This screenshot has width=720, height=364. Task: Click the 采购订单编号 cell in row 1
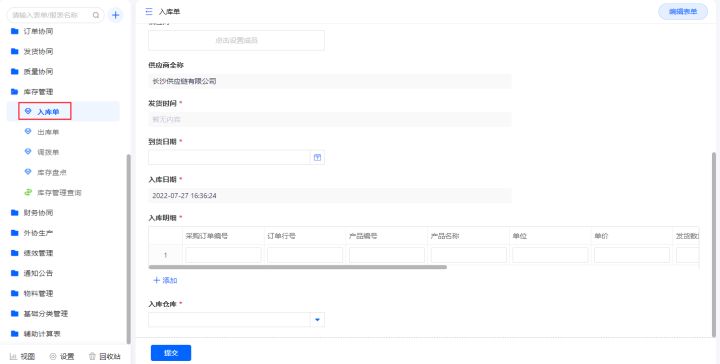pyautogui.click(x=223, y=255)
